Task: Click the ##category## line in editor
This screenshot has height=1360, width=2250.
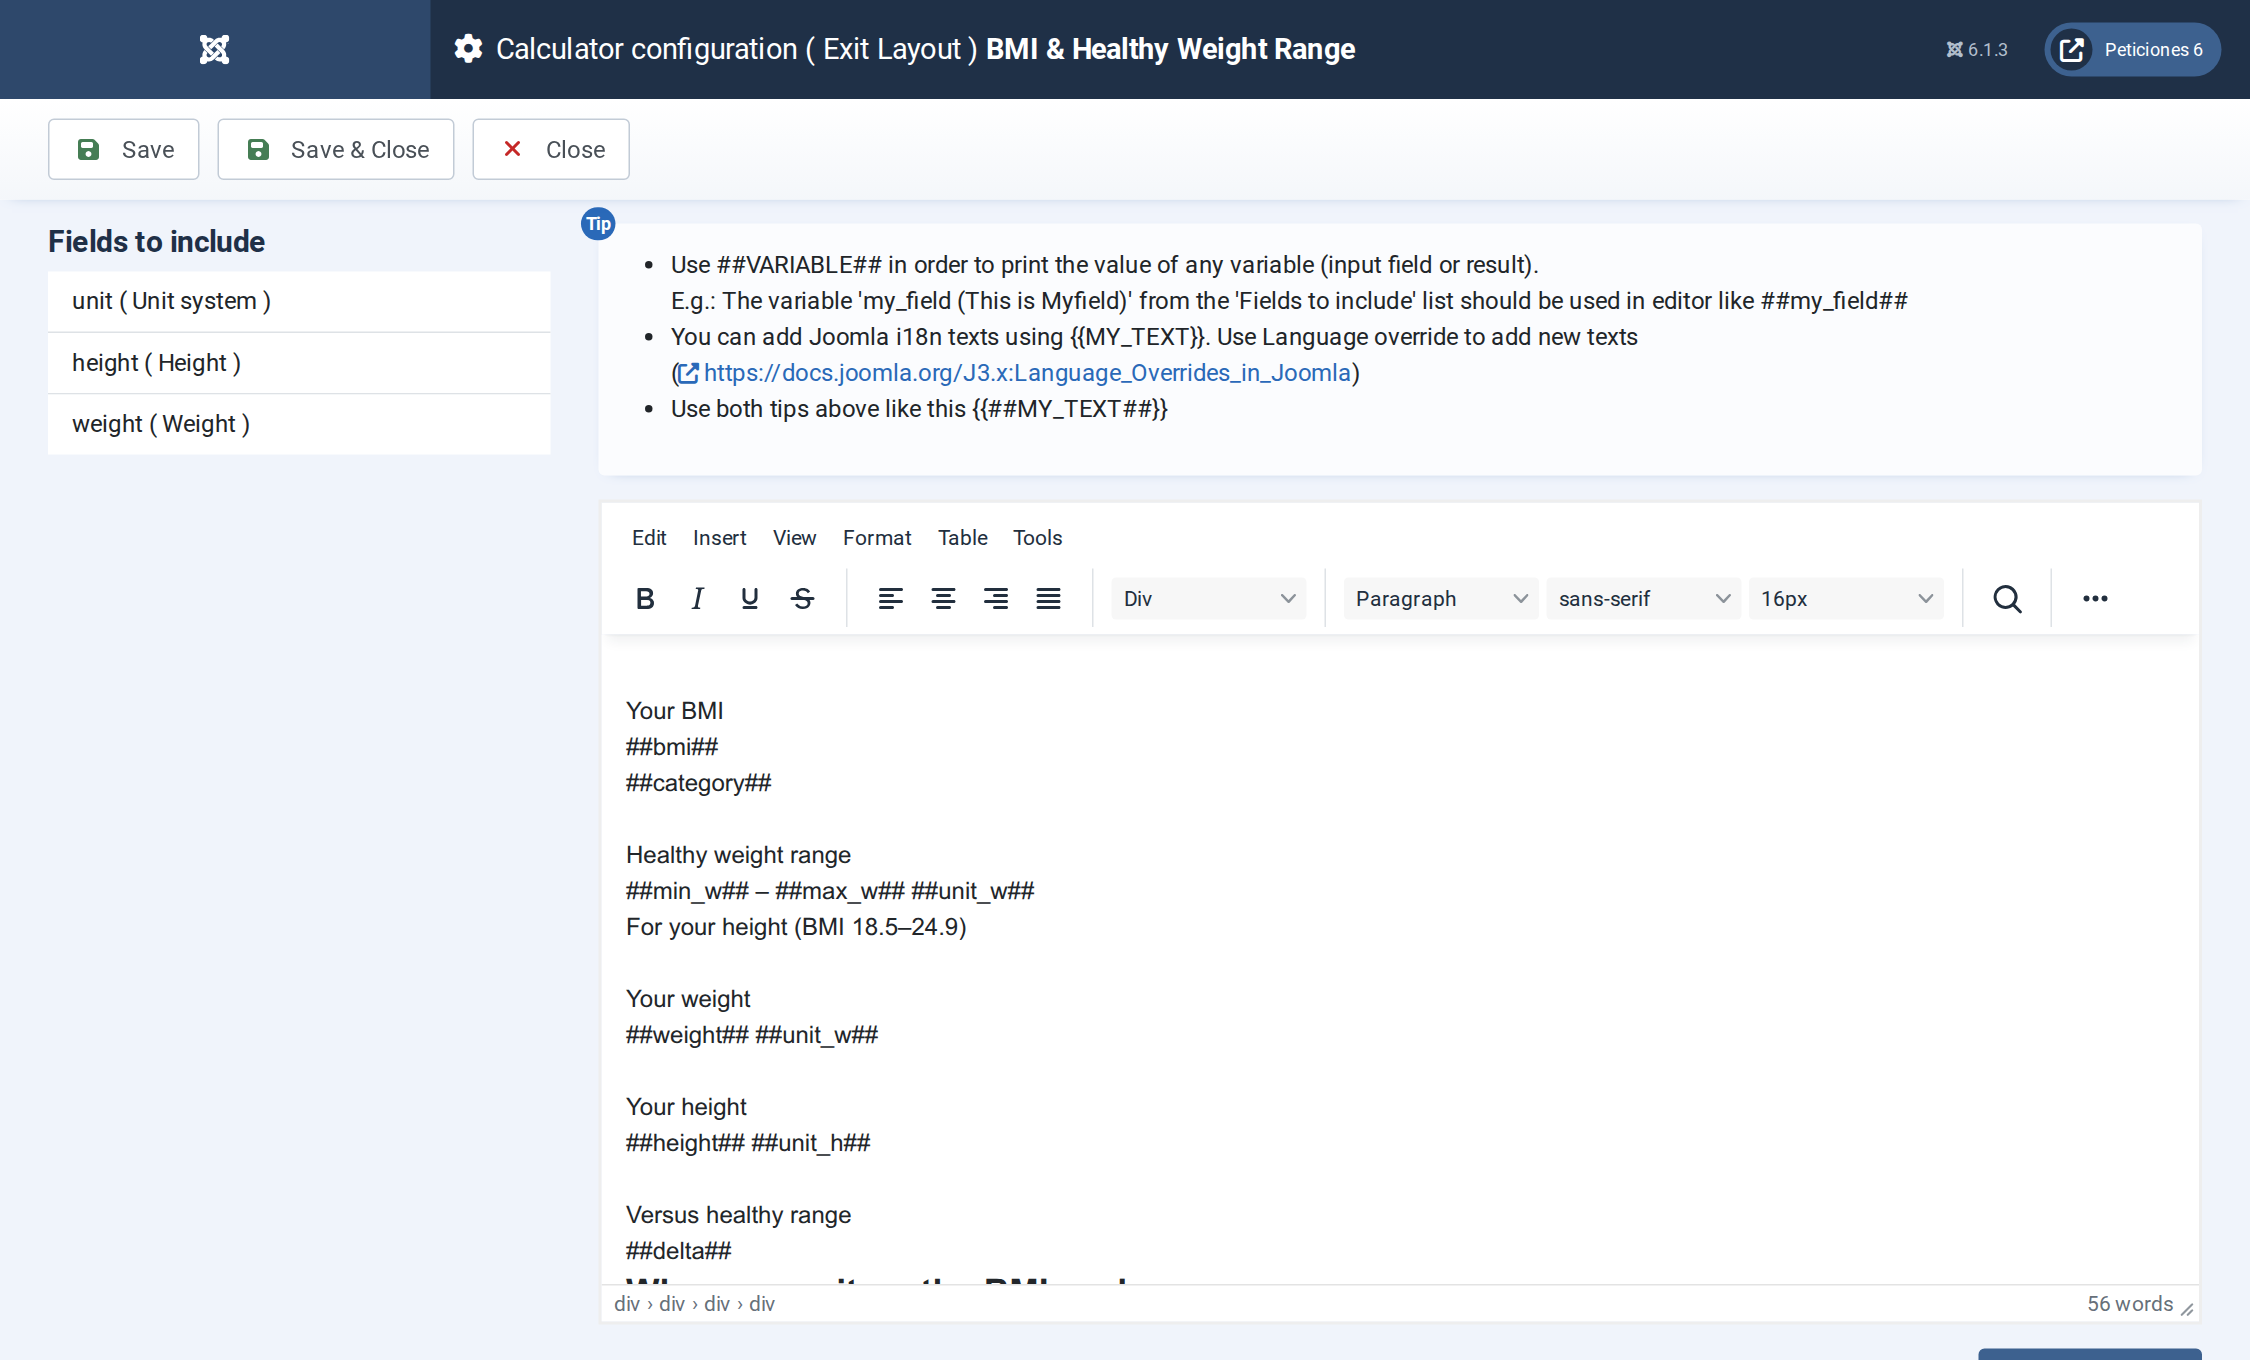Action: coord(698,783)
